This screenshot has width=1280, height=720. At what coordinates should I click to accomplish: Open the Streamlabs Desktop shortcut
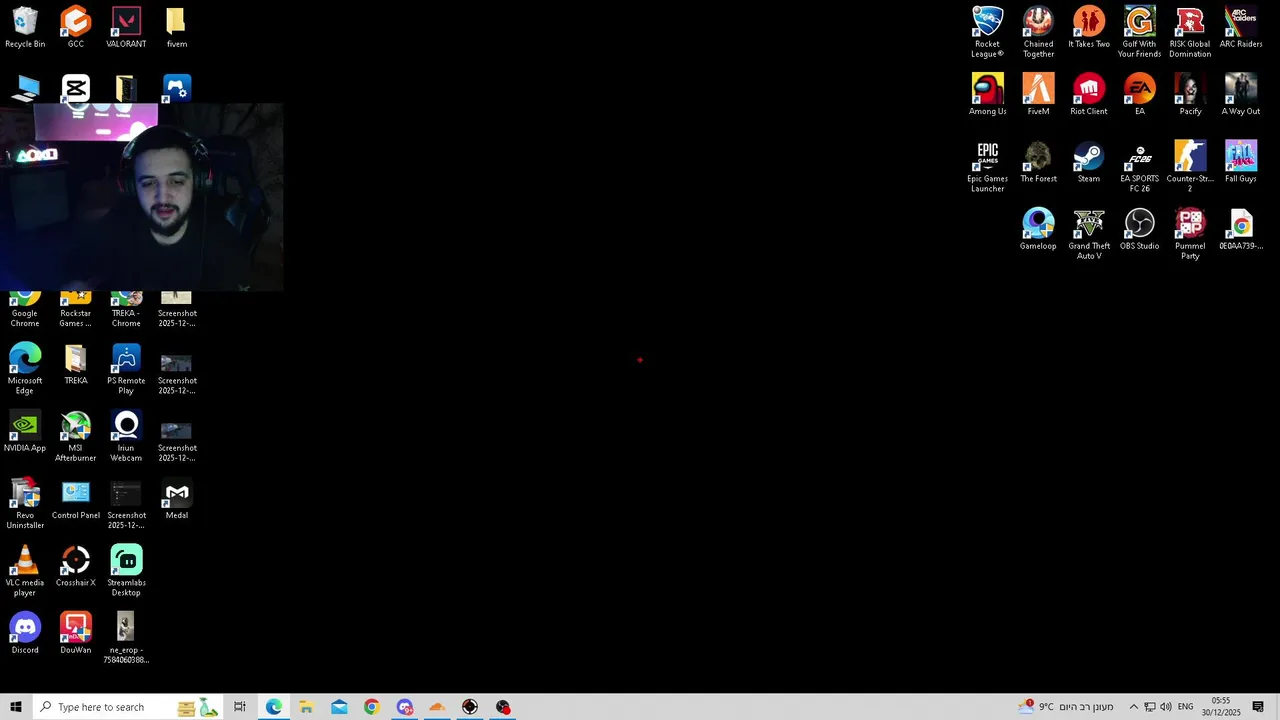click(126, 570)
